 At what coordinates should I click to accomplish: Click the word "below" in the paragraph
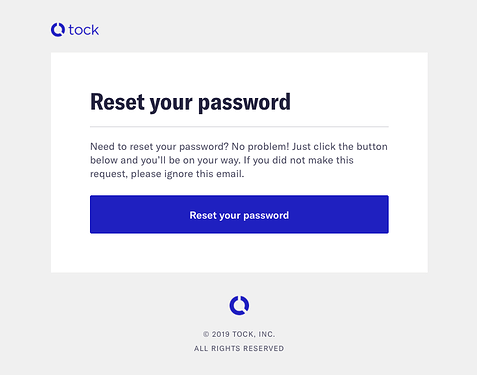pyautogui.click(x=104, y=160)
